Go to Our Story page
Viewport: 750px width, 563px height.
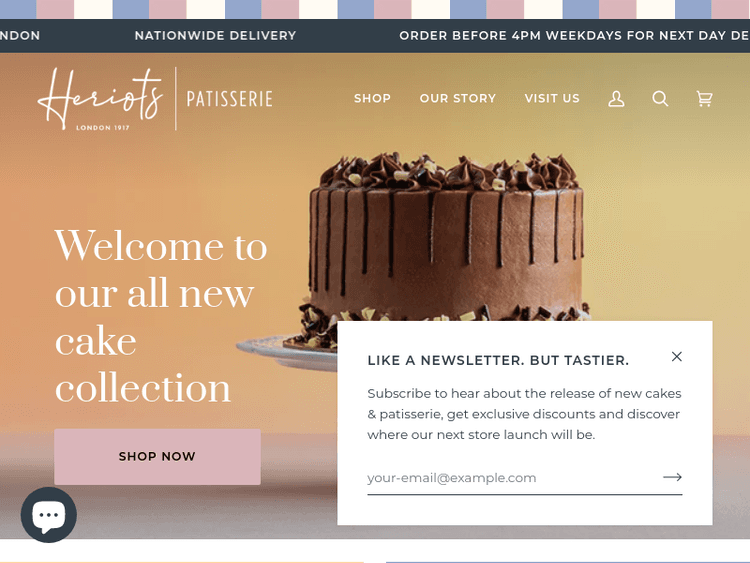(x=458, y=99)
